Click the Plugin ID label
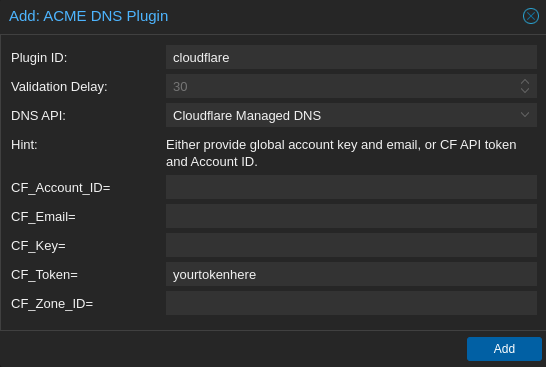The height and width of the screenshot is (367, 546). click(x=39, y=57)
